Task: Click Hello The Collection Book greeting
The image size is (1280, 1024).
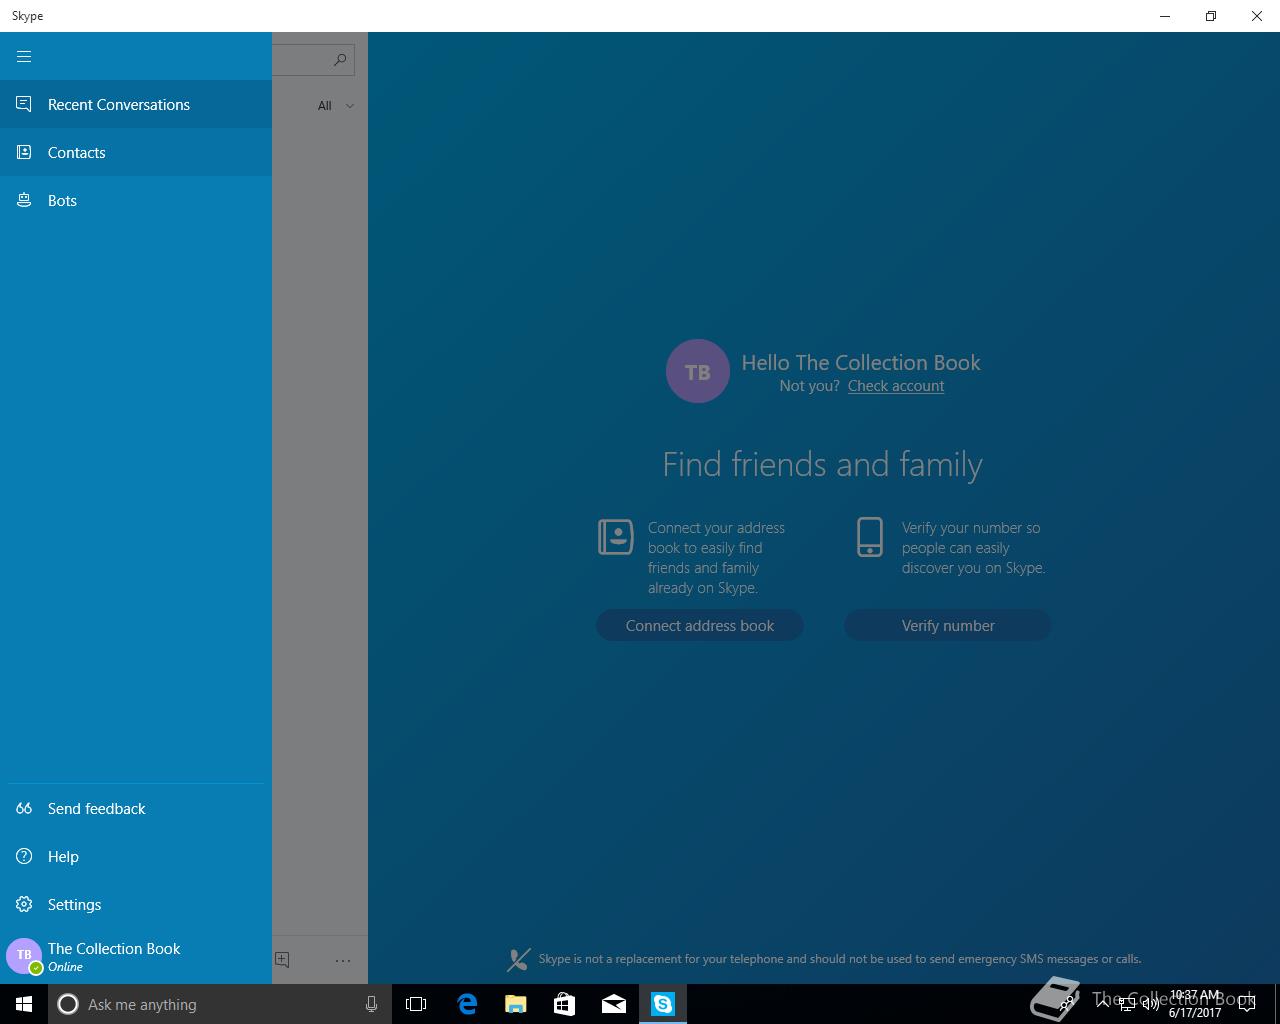Action: point(861,362)
